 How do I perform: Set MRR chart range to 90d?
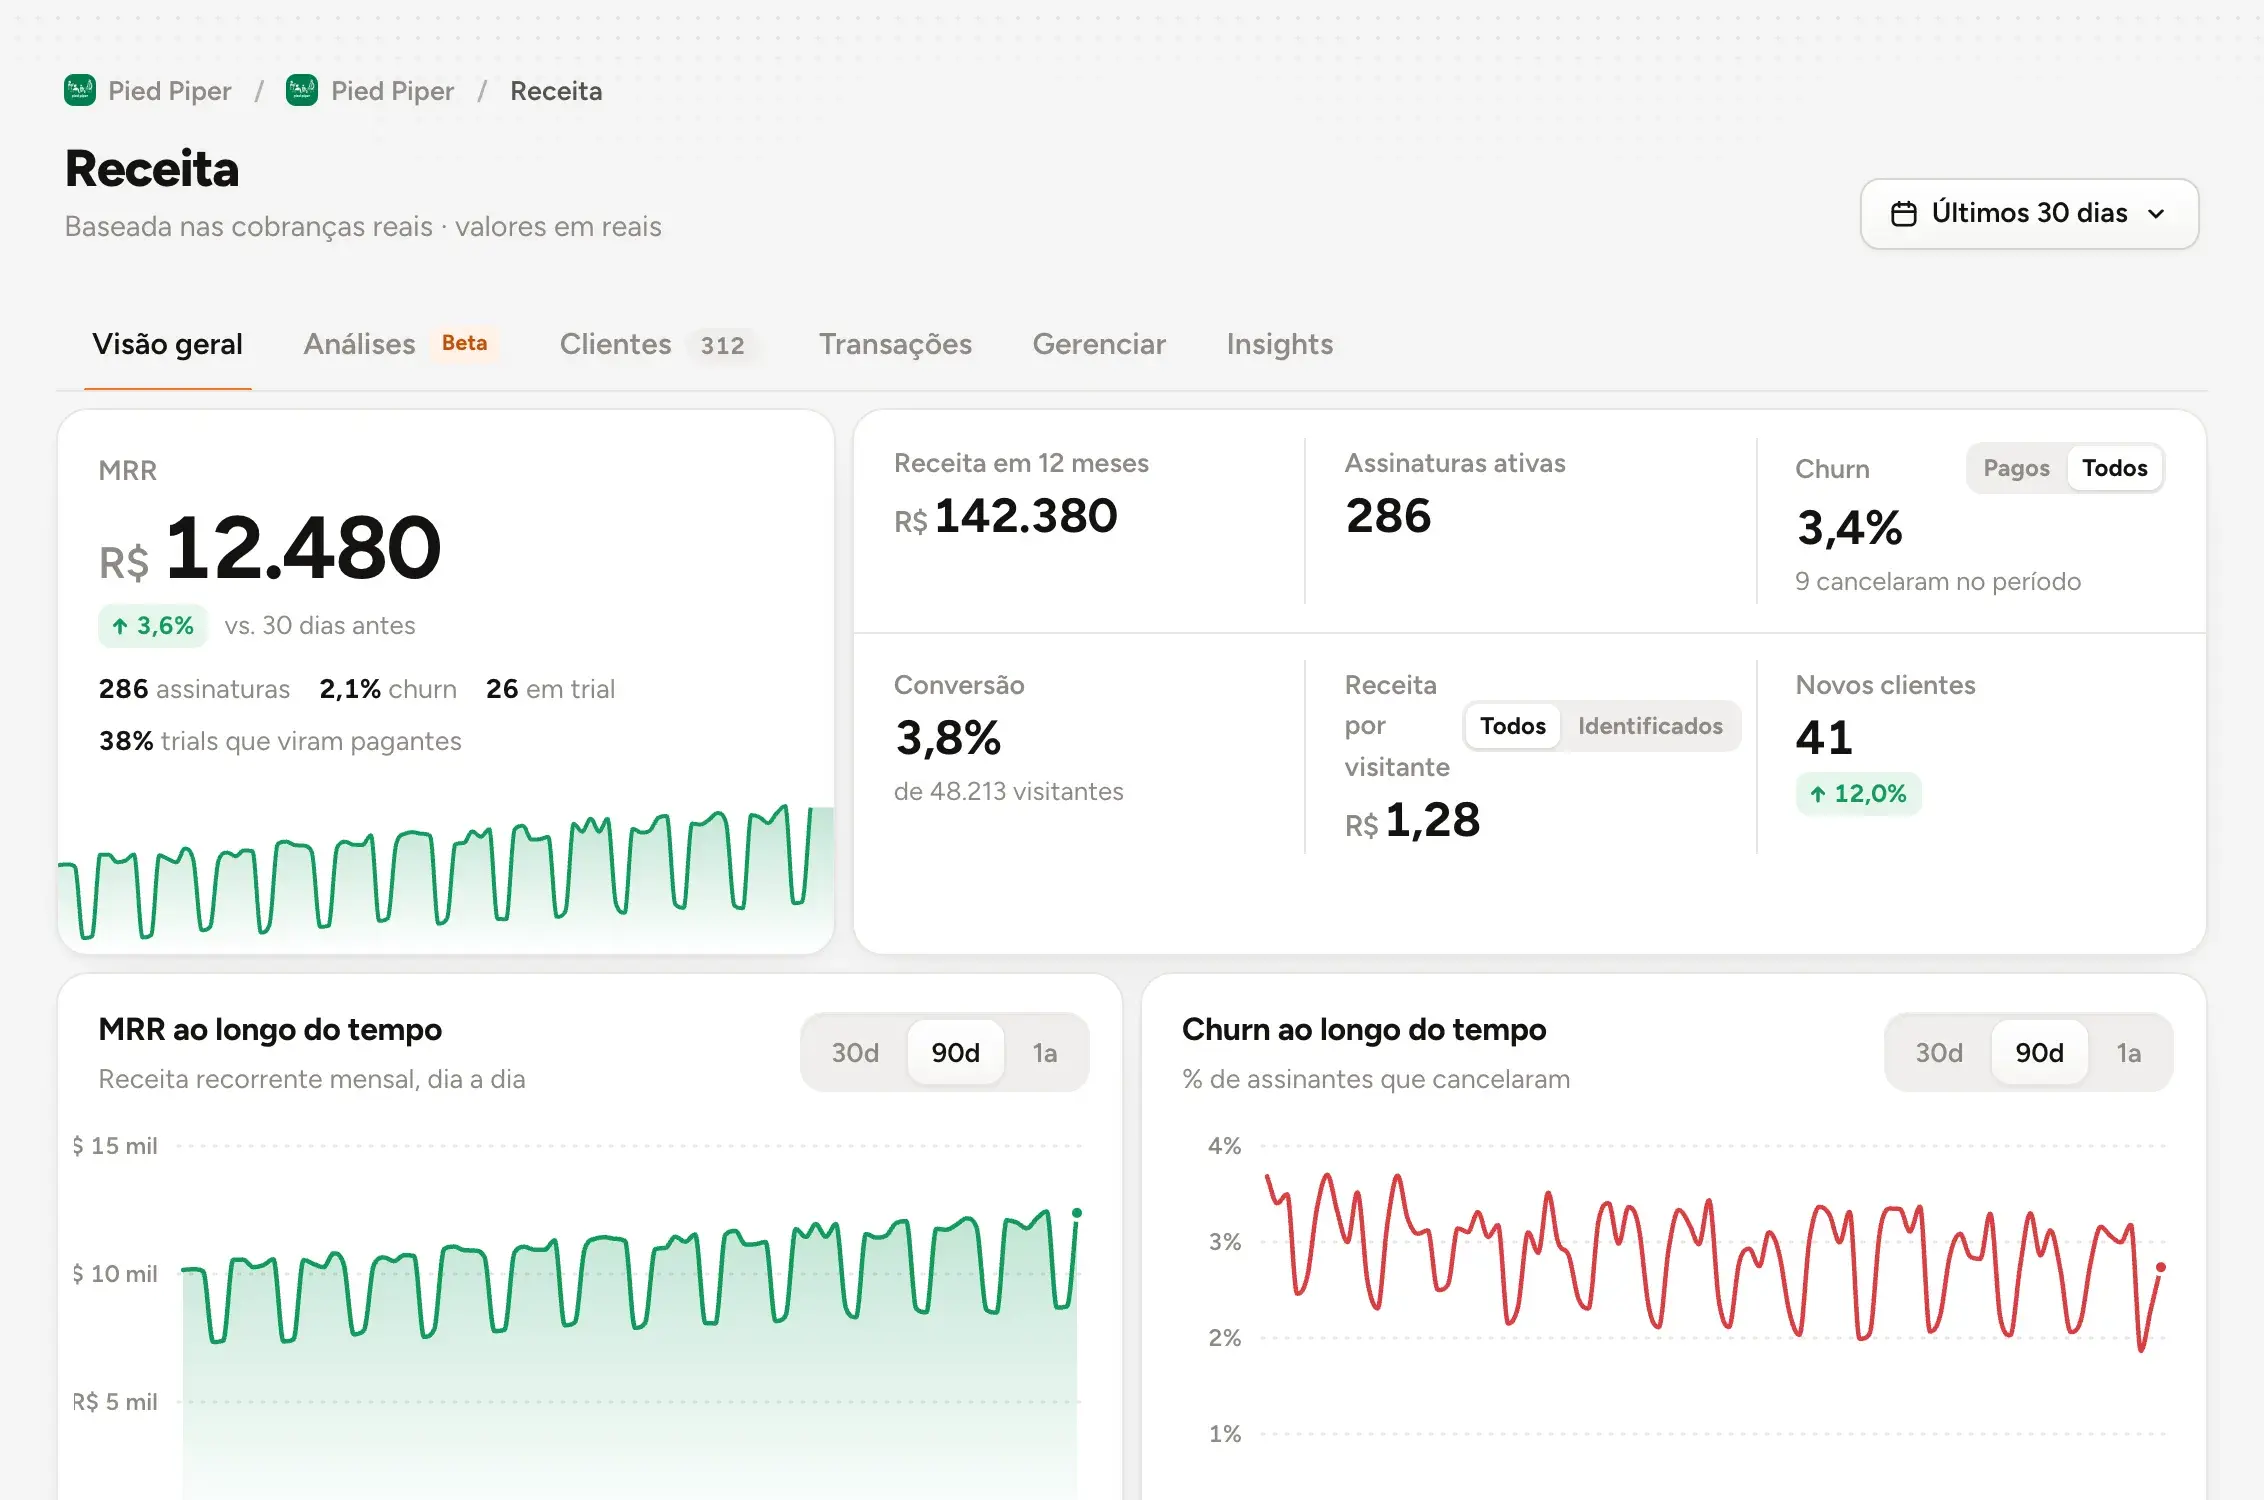point(955,1053)
